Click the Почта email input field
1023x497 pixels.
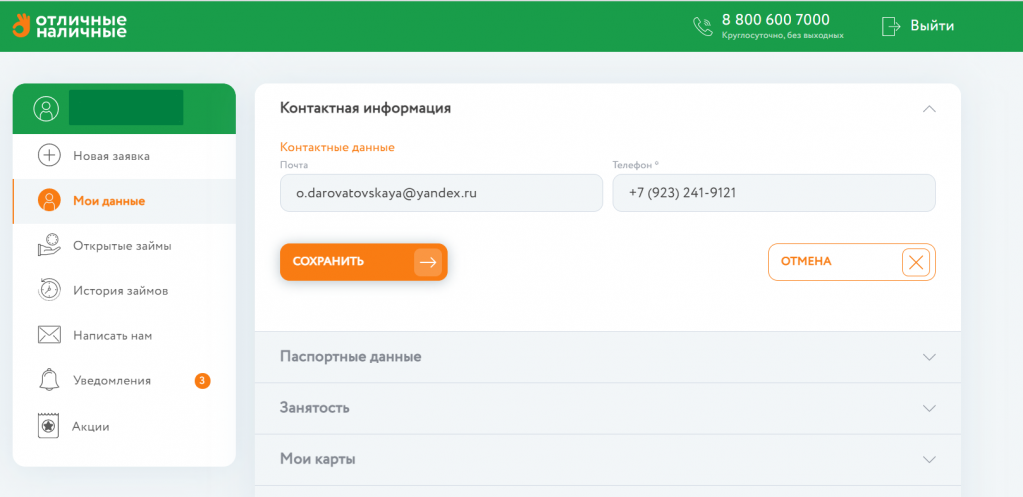(441, 193)
